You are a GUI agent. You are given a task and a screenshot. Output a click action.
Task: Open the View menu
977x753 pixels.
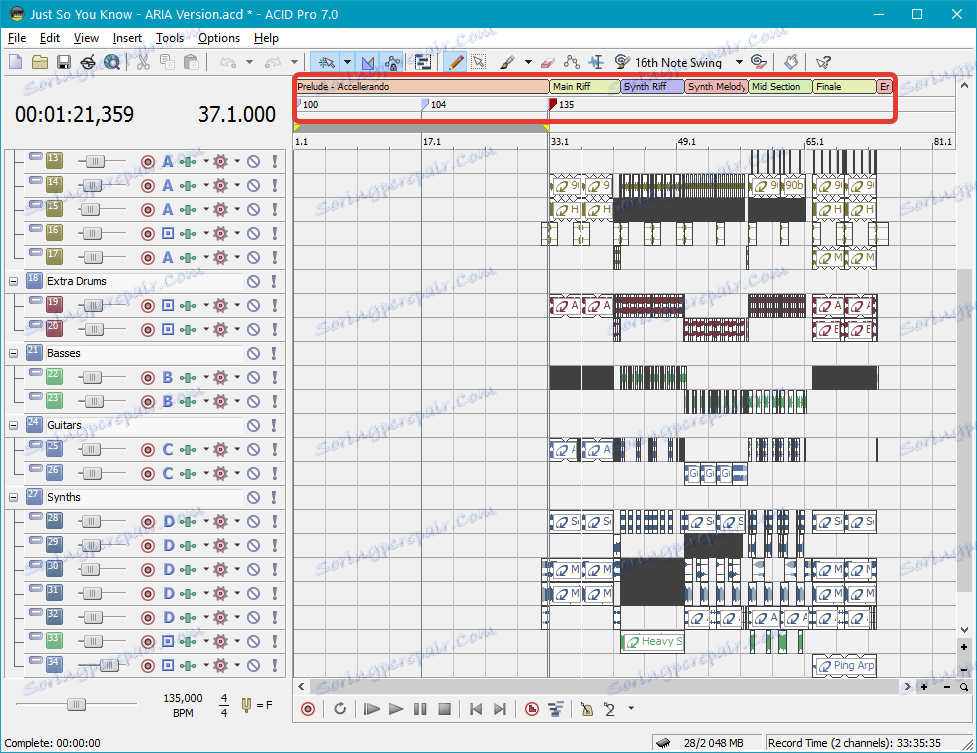point(86,38)
